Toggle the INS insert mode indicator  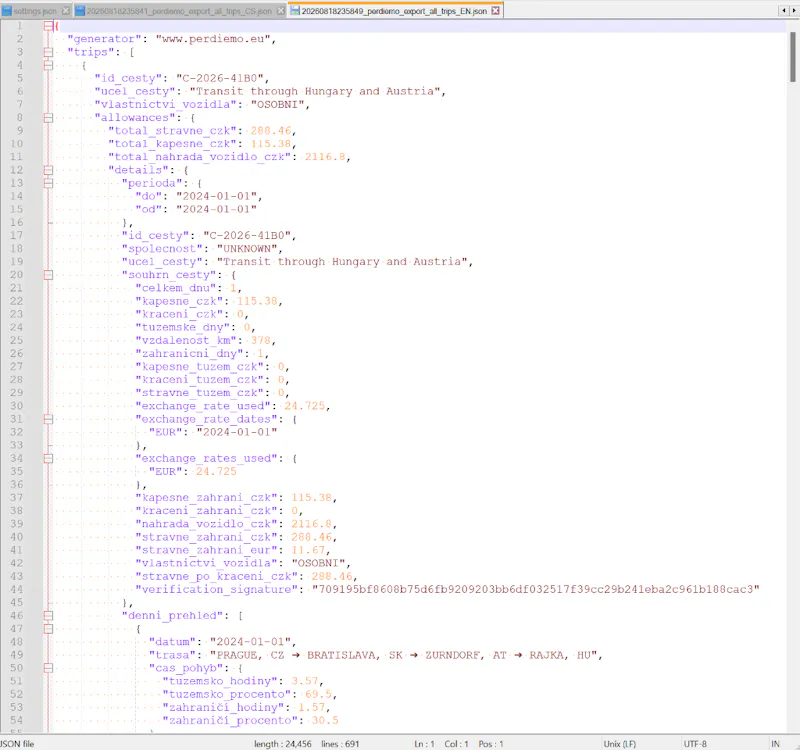tap(776, 744)
